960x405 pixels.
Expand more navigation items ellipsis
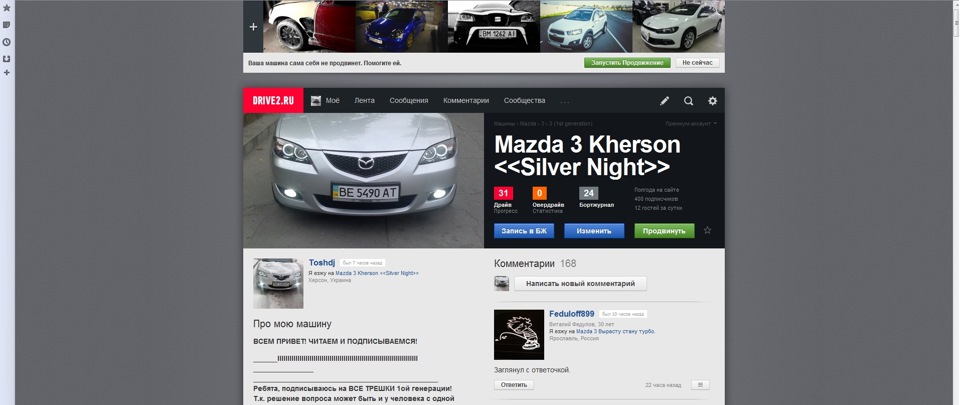564,102
